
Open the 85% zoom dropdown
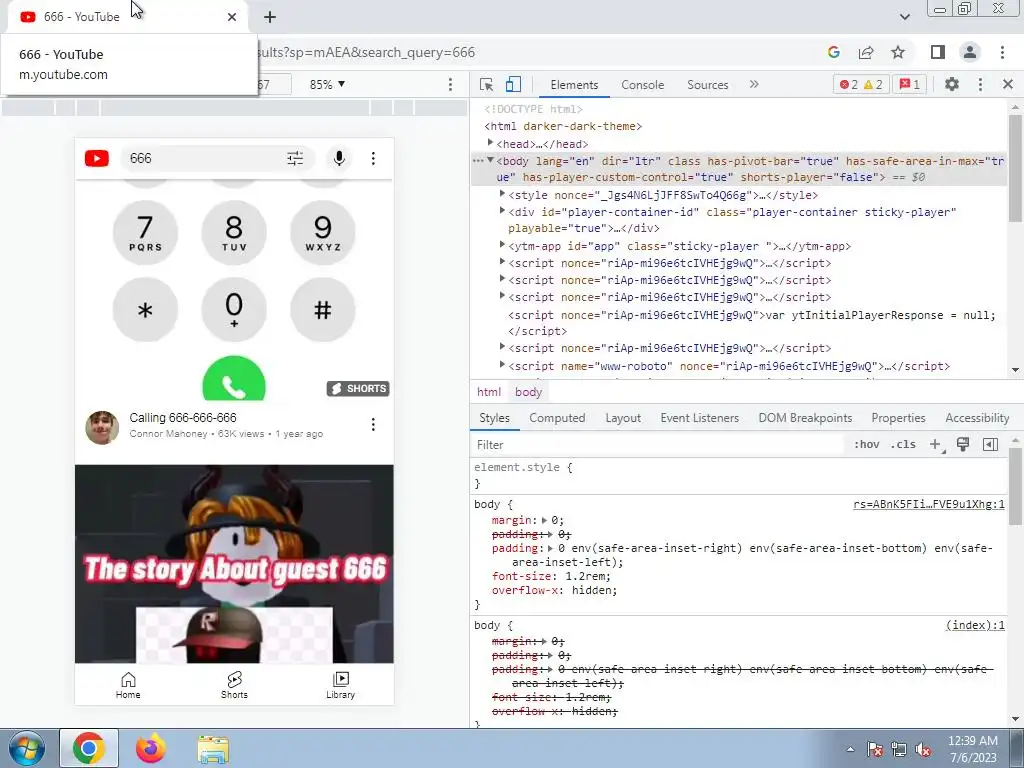pos(327,84)
